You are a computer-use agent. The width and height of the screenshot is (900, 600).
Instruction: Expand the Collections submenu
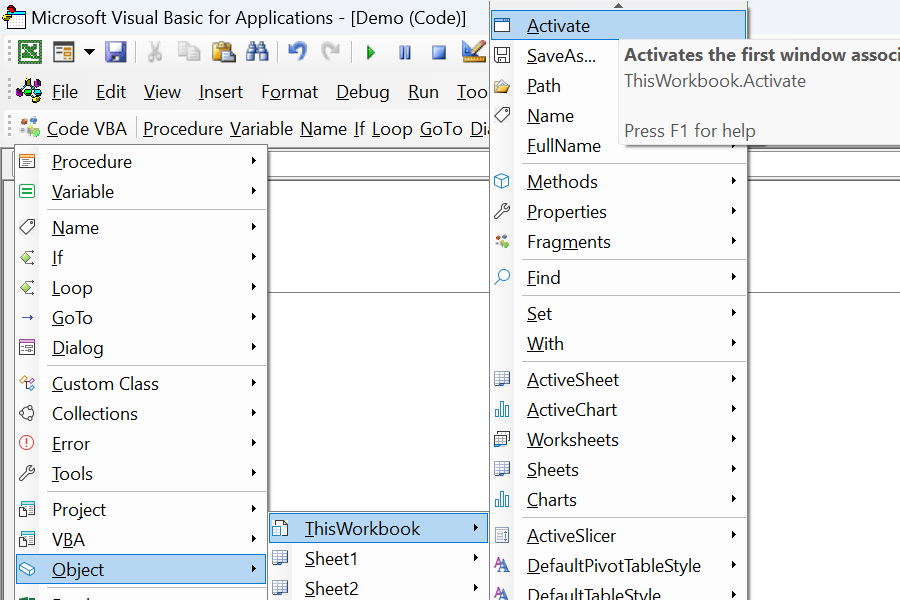pyautogui.click(x=141, y=413)
